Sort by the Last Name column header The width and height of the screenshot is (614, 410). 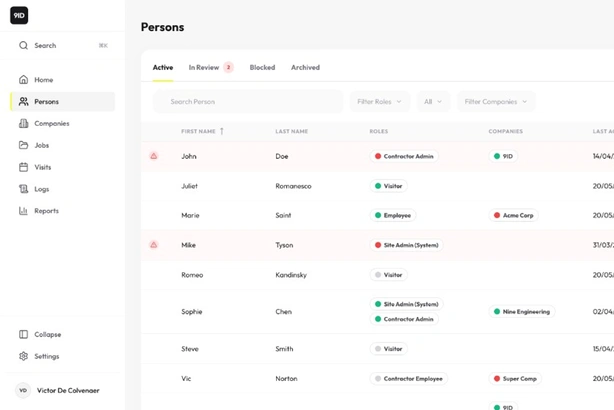pyautogui.click(x=291, y=131)
